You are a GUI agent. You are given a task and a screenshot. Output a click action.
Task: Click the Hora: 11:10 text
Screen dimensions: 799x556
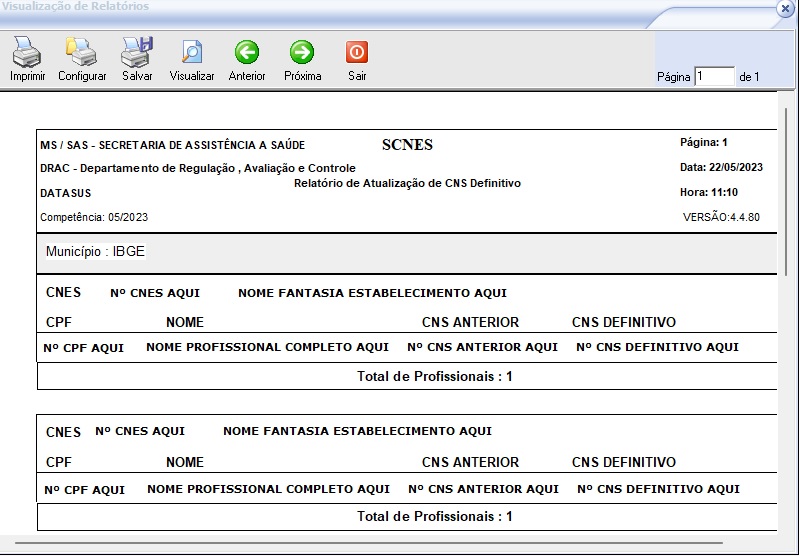click(708, 192)
